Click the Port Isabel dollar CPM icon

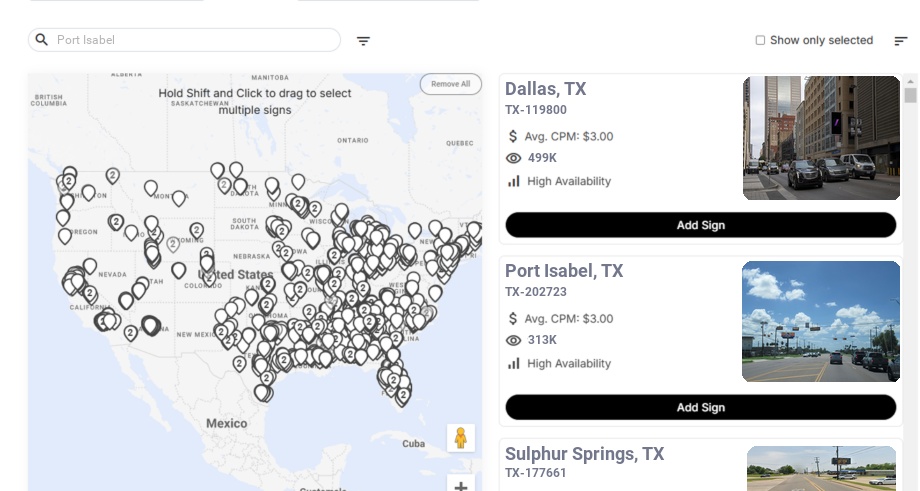tap(513, 319)
